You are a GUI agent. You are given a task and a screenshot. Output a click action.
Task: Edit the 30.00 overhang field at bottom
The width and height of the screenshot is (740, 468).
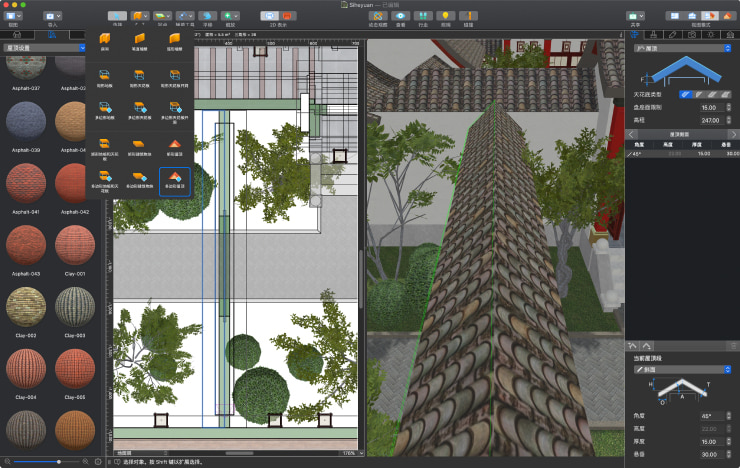click(712, 454)
